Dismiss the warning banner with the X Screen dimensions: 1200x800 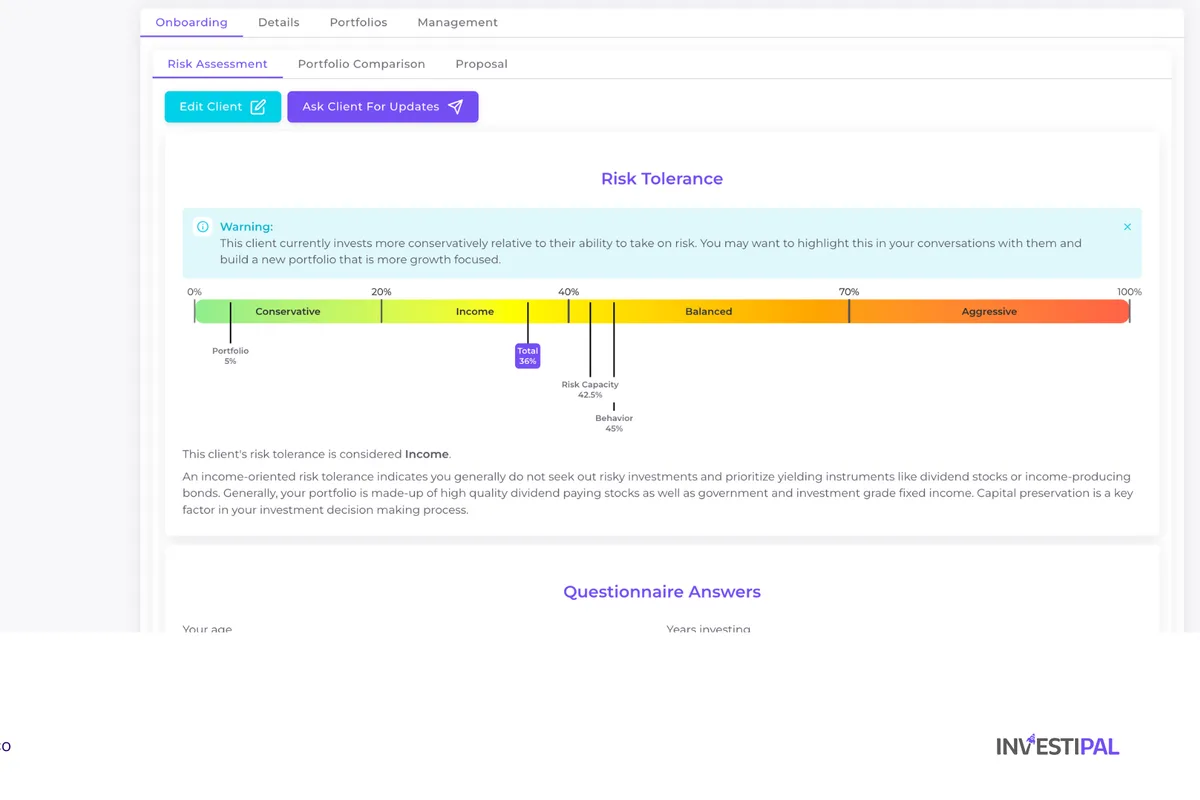coord(1127,227)
